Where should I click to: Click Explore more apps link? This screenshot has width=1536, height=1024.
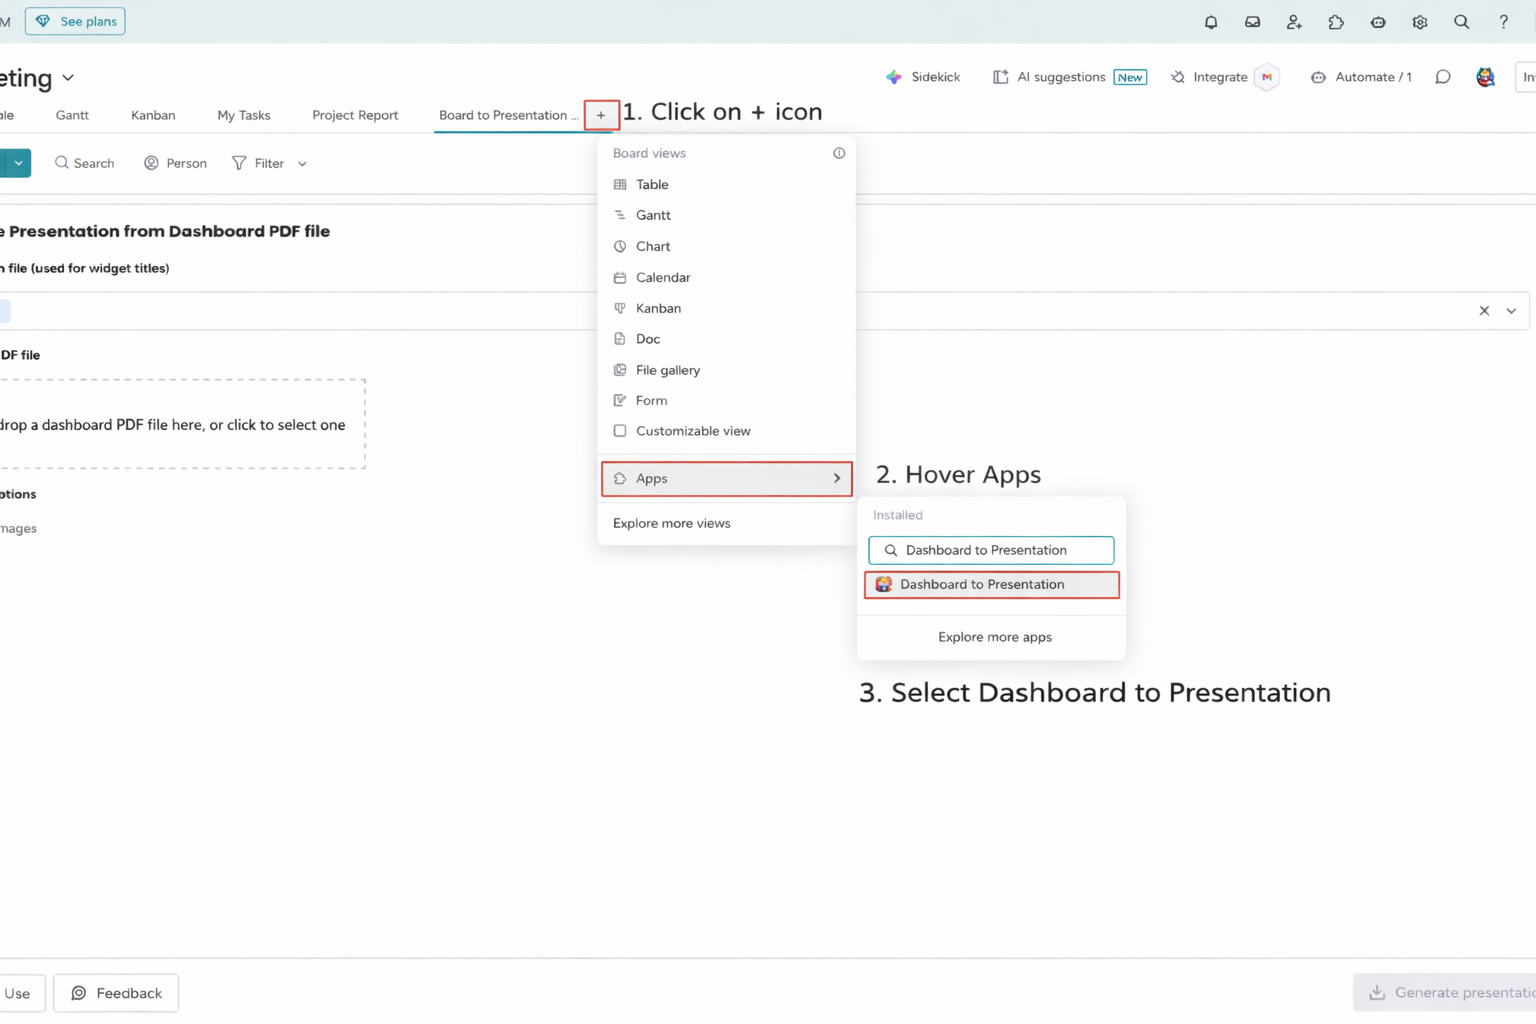[994, 637]
